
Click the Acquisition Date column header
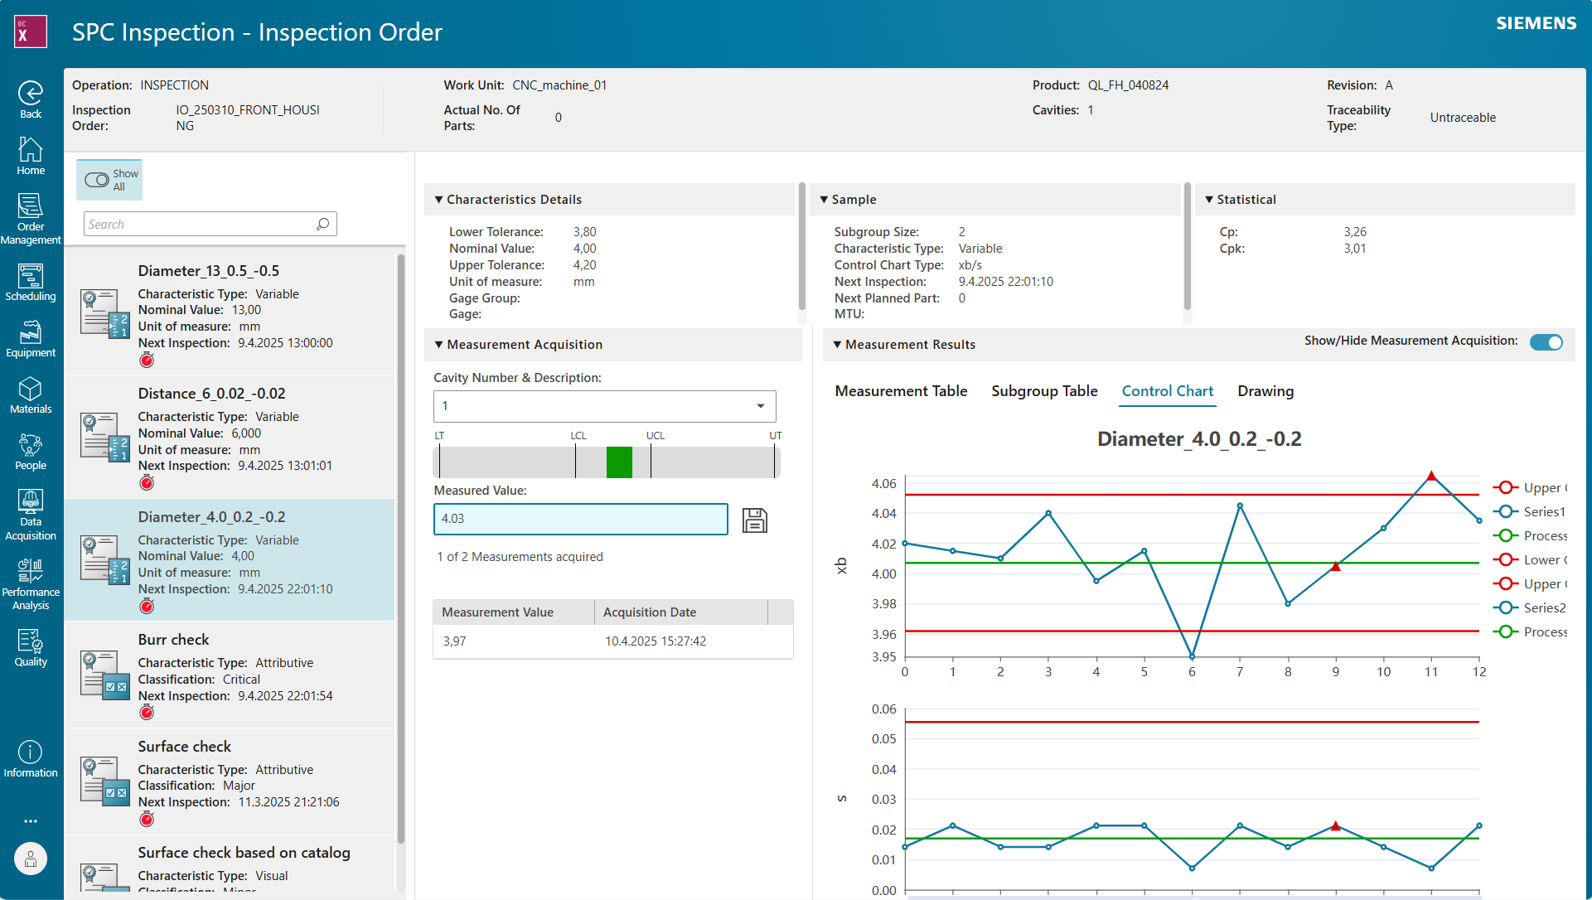680,612
